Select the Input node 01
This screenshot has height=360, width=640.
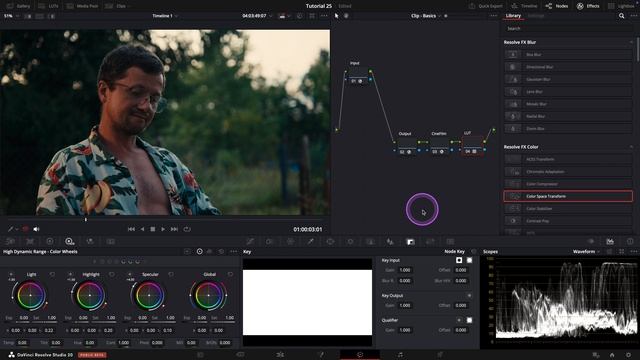point(358,76)
